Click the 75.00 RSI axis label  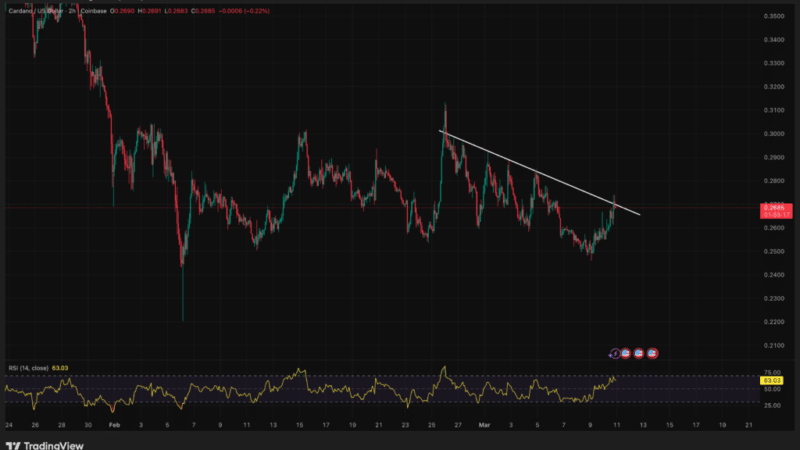click(x=772, y=372)
